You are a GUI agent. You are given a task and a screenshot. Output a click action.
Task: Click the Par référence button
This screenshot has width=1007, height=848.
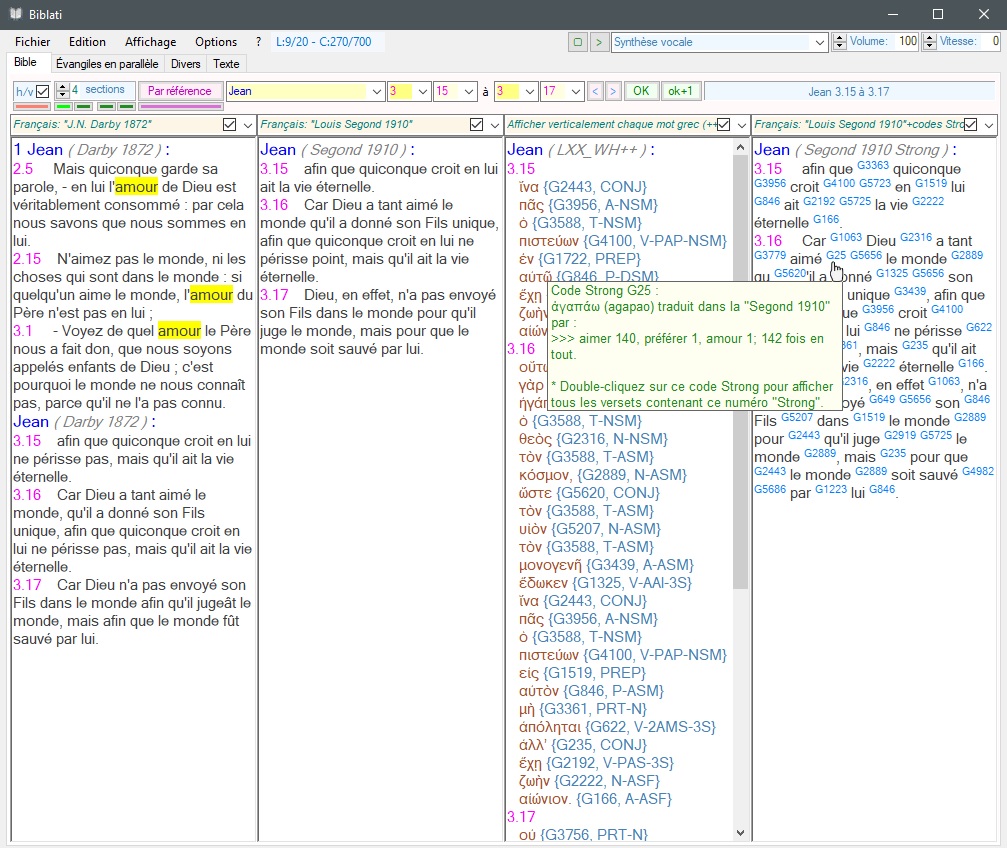[180, 91]
